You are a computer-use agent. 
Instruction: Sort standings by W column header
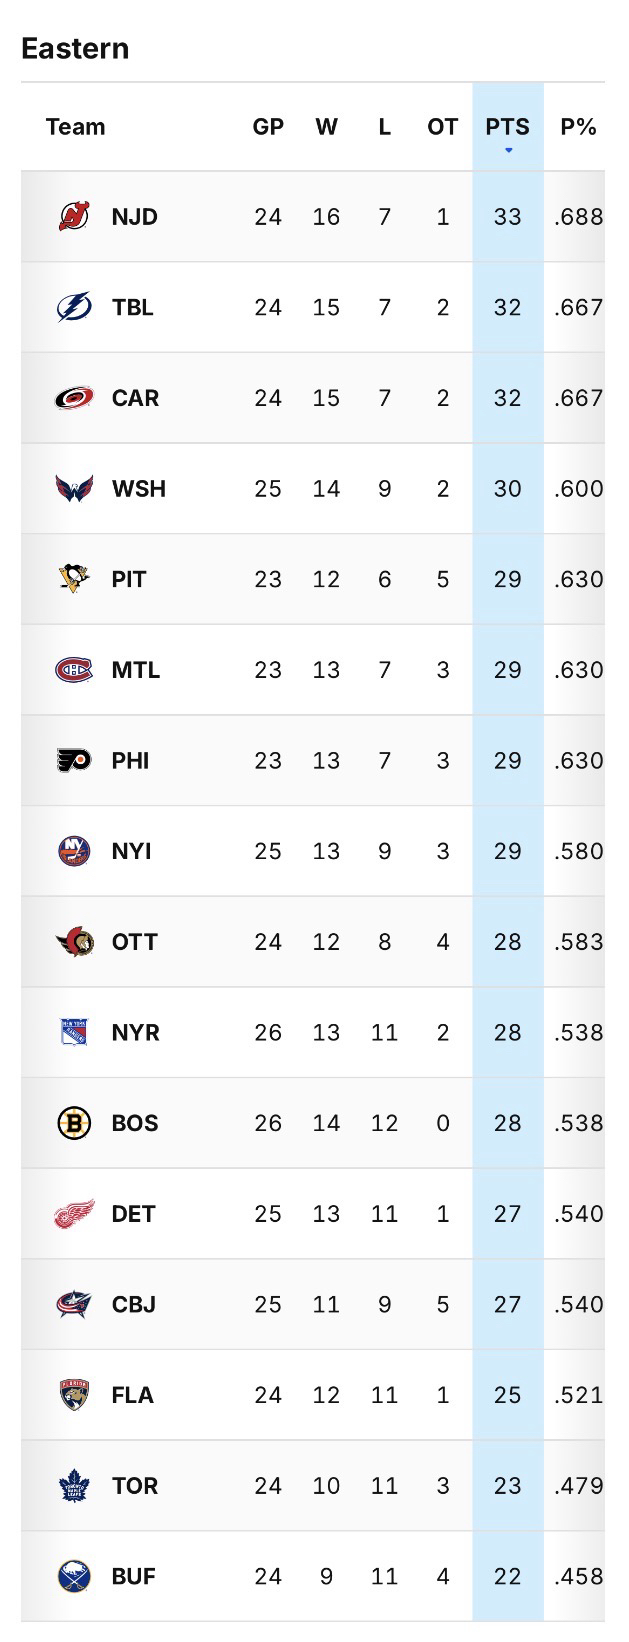pyautogui.click(x=326, y=127)
